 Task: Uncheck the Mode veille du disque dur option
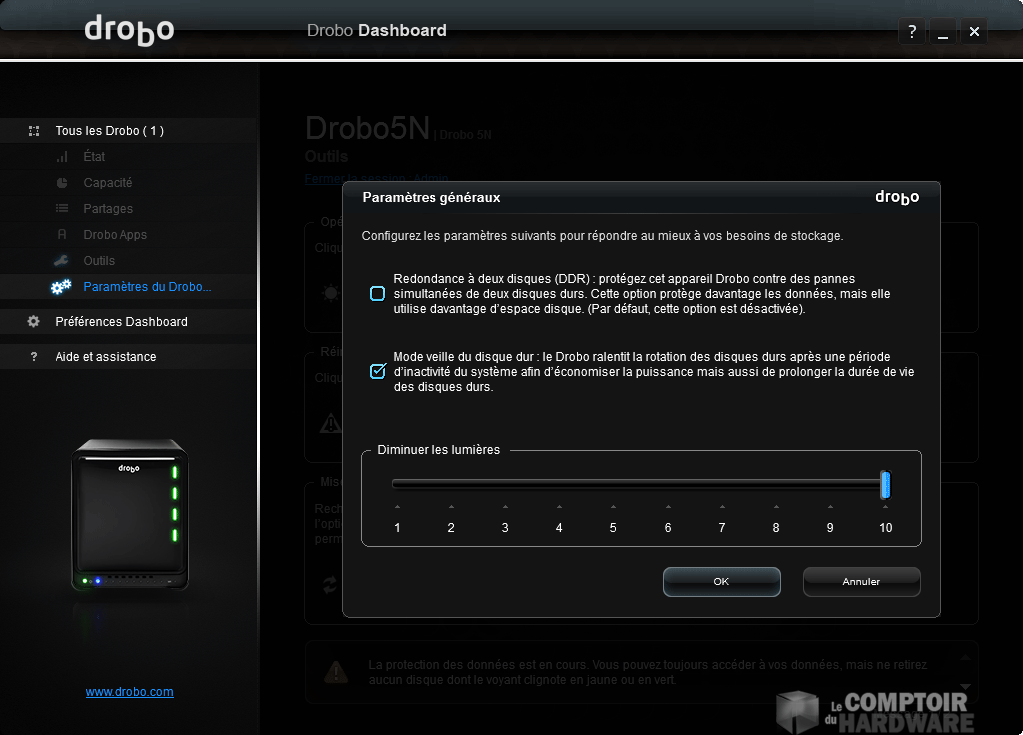(377, 371)
